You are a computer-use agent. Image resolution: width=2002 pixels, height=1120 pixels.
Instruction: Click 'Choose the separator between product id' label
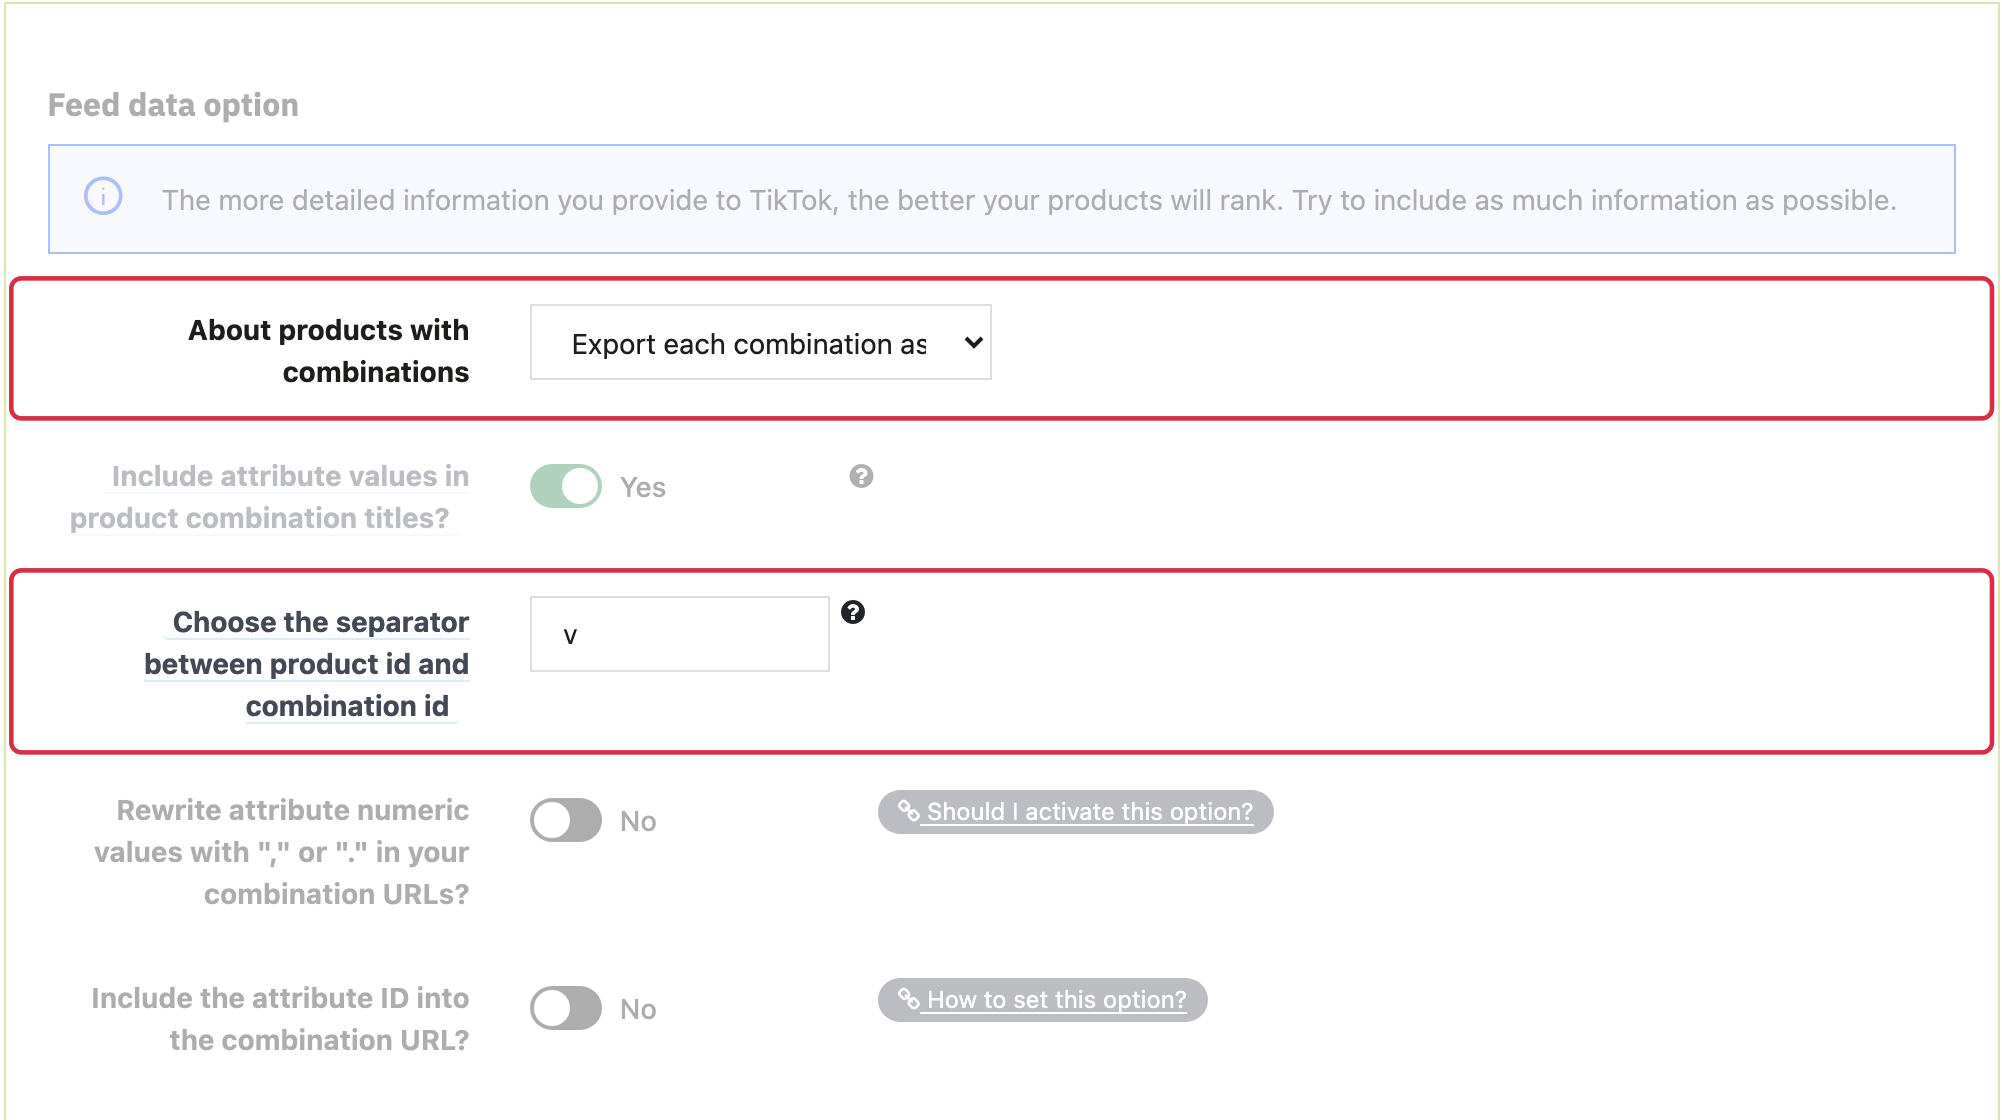pyautogui.click(x=306, y=664)
